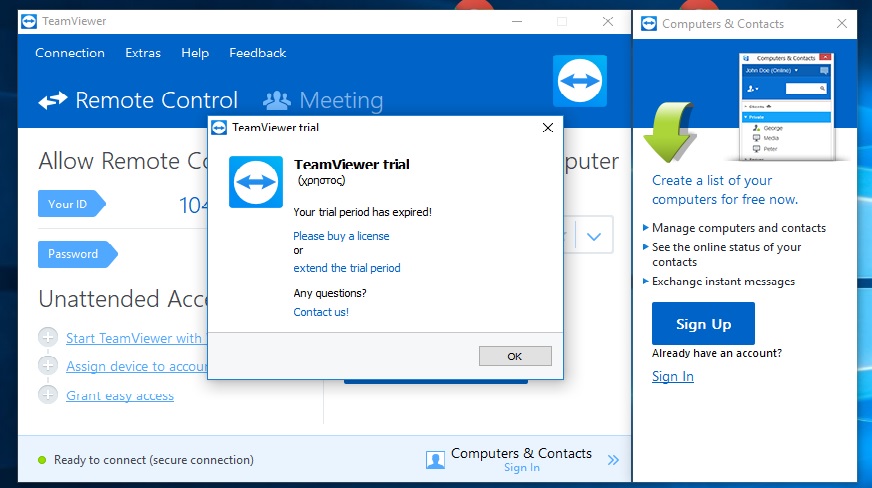
Task: Click the TeamViewer icon in main title bar
Action: (x=29, y=22)
